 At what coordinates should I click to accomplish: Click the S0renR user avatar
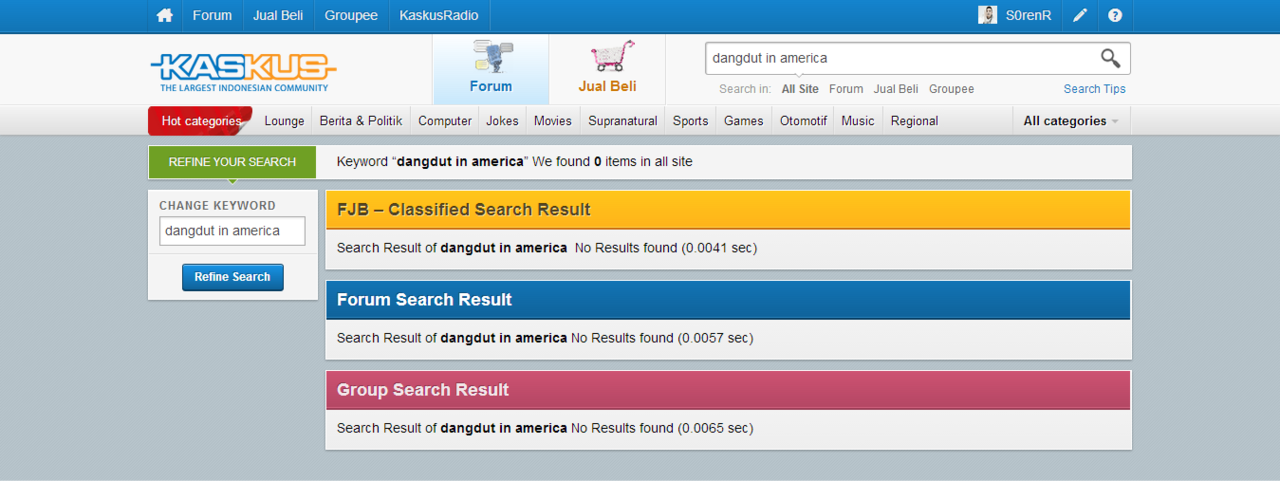point(988,15)
